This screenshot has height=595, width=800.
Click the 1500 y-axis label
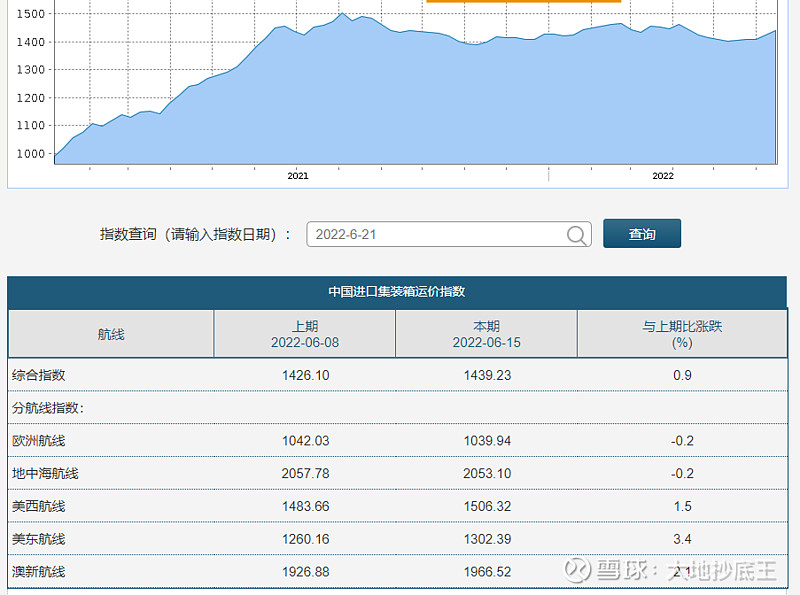31,14
